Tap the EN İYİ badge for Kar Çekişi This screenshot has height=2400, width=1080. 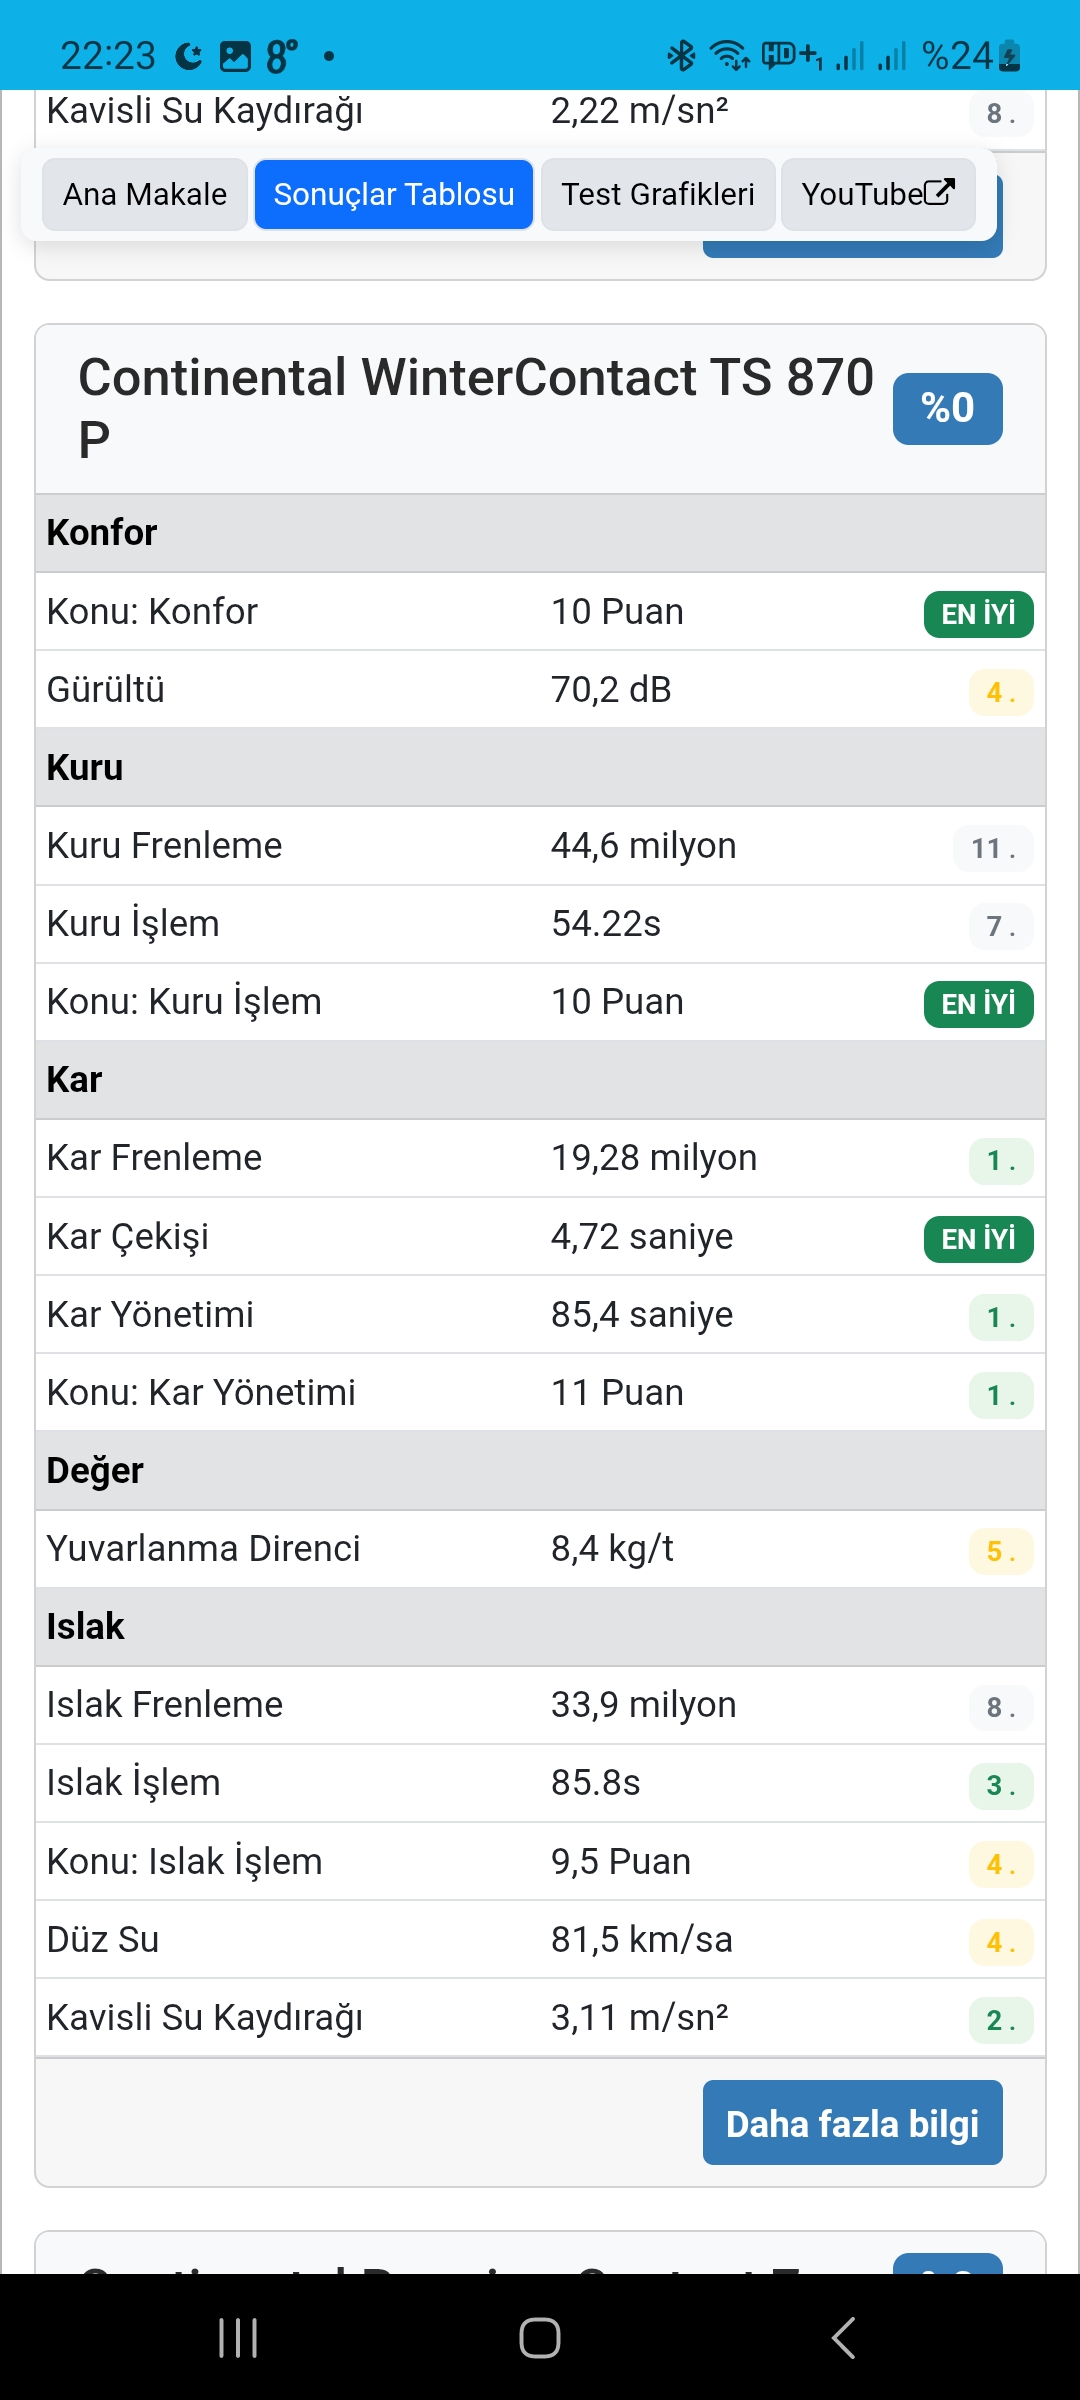(978, 1239)
